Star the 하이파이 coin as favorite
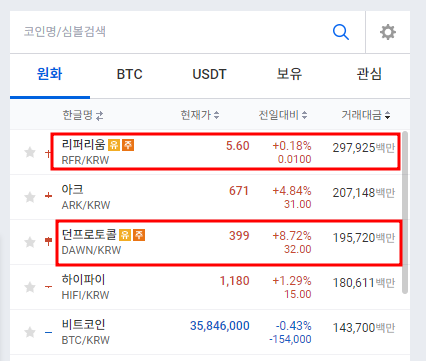The width and height of the screenshot is (426, 361). click(30, 287)
